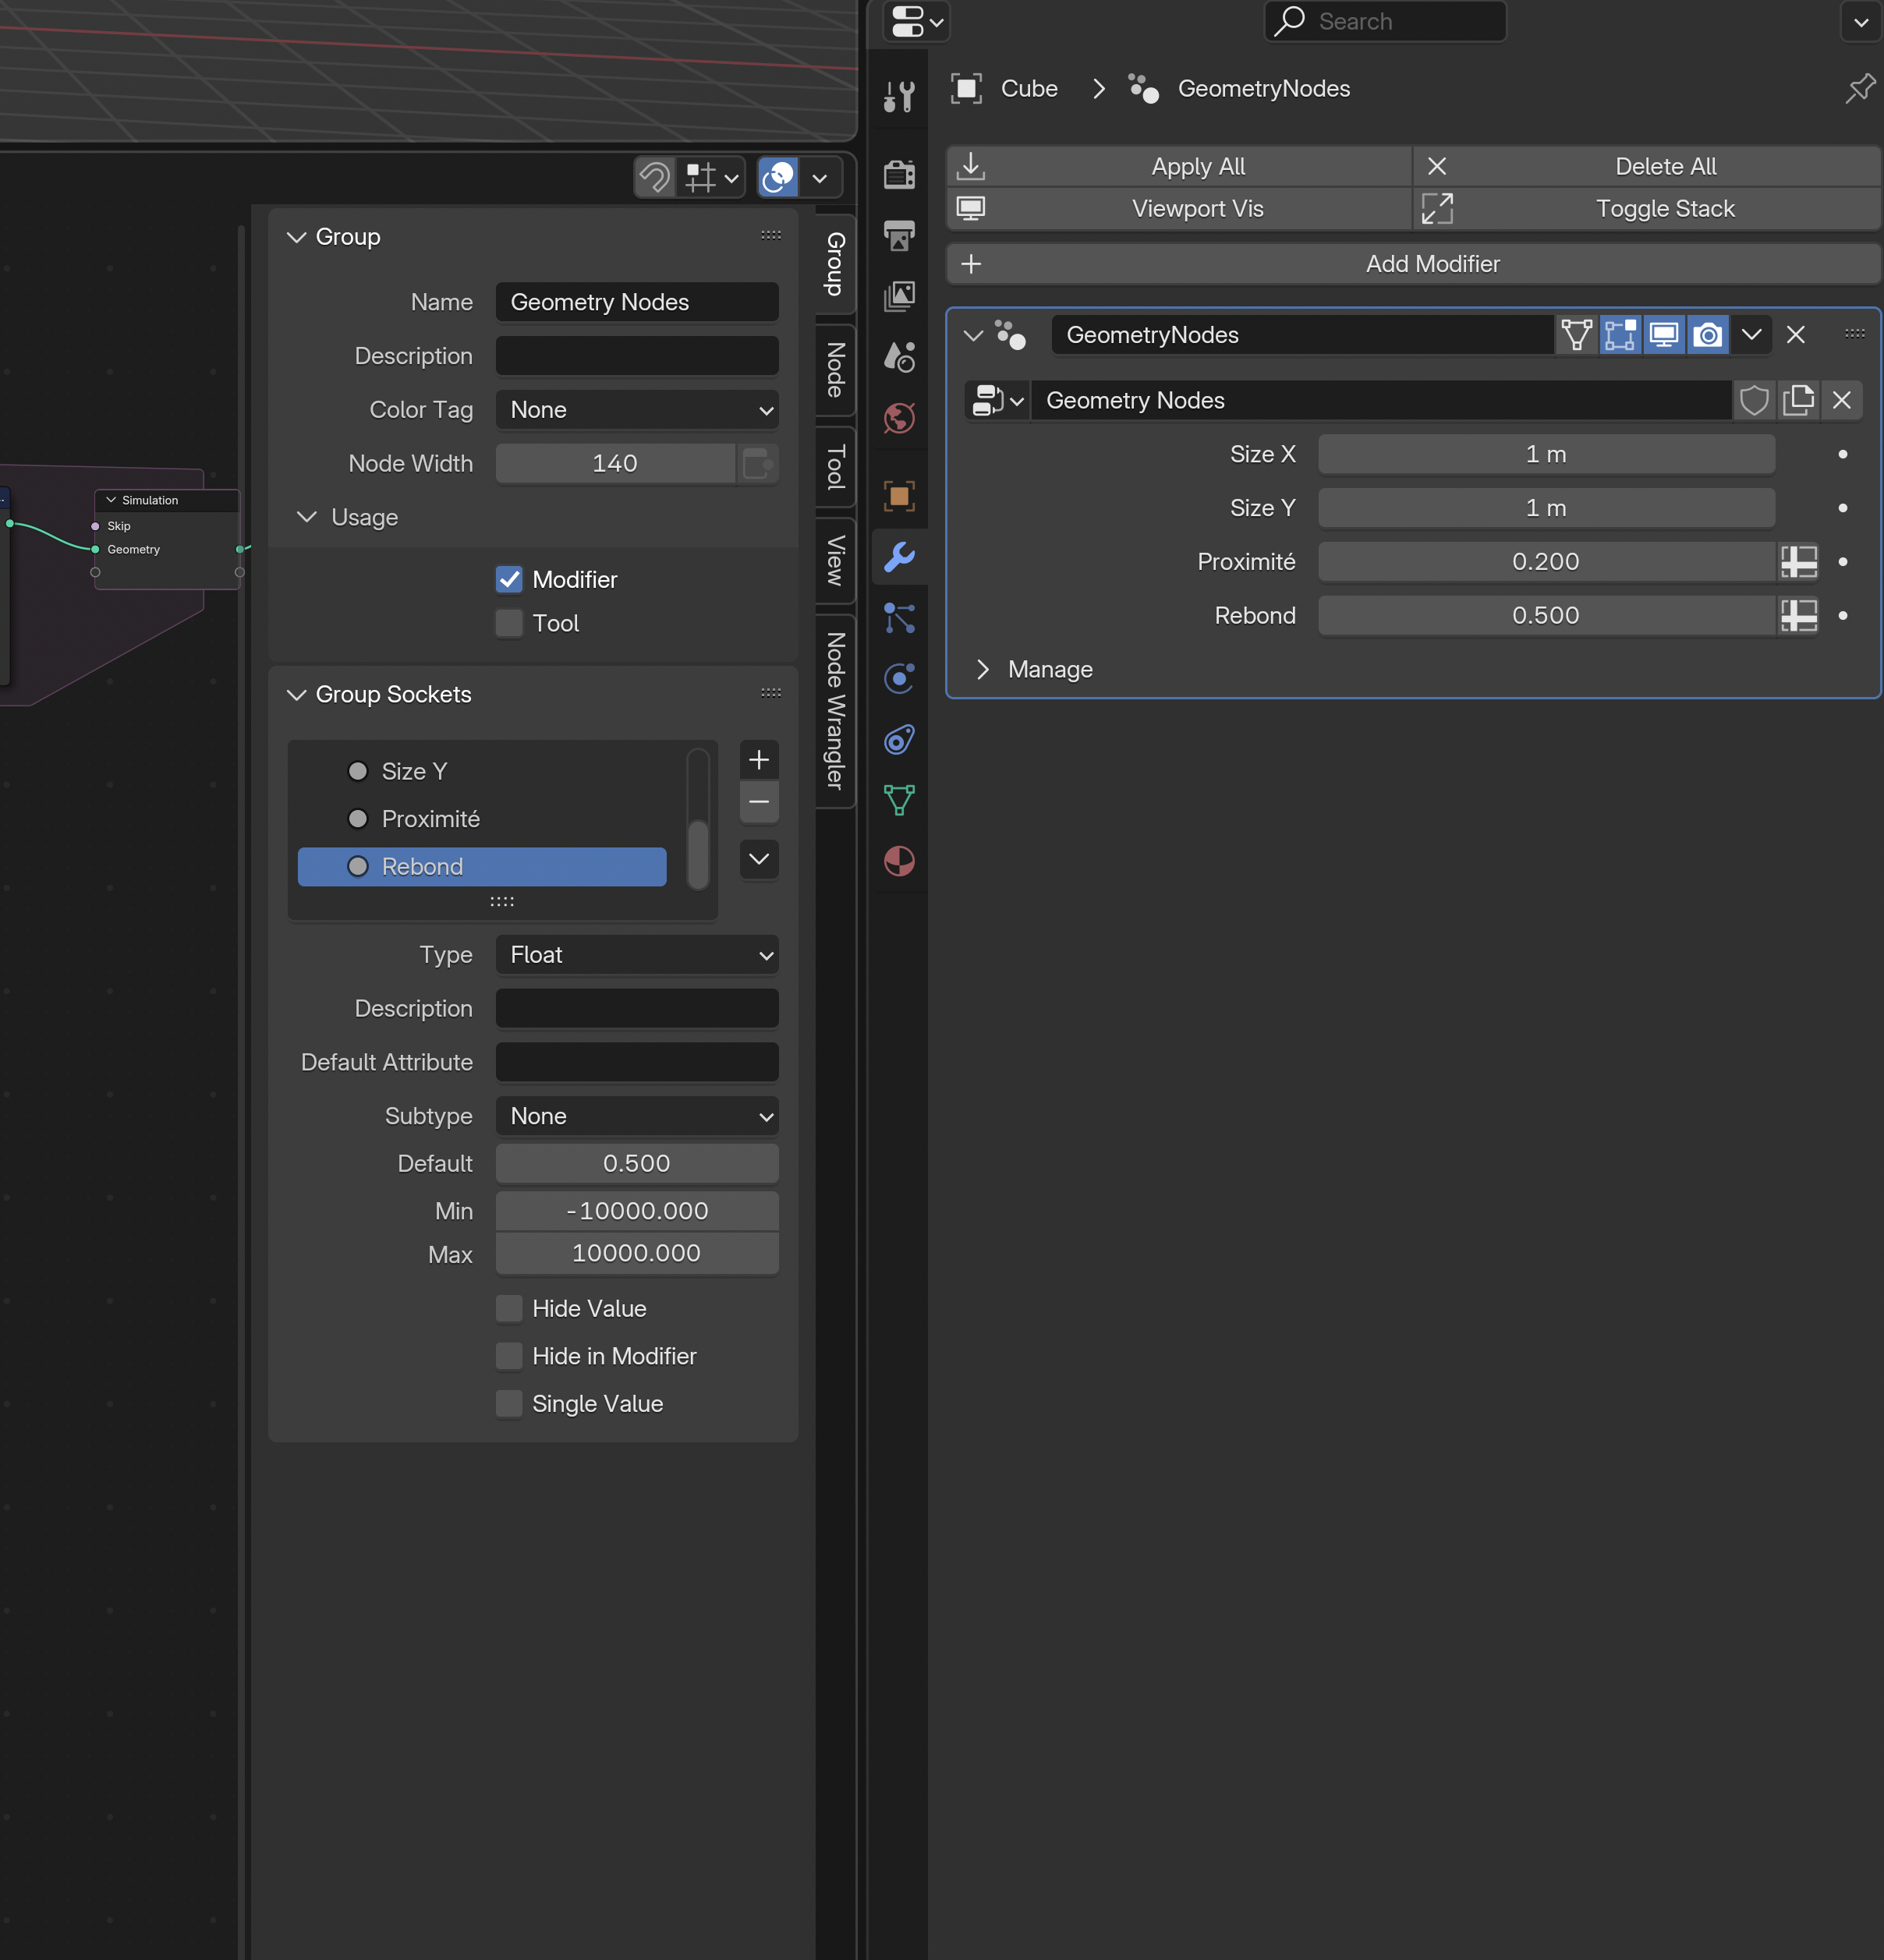Open the View Layer properties tab icon
1884x1960 pixels.
(899, 296)
